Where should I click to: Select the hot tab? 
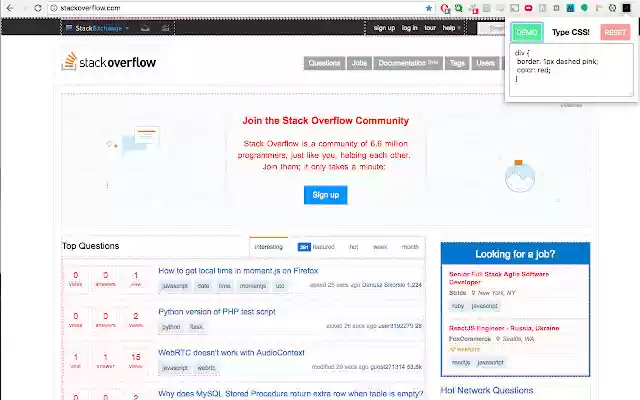click(x=353, y=247)
